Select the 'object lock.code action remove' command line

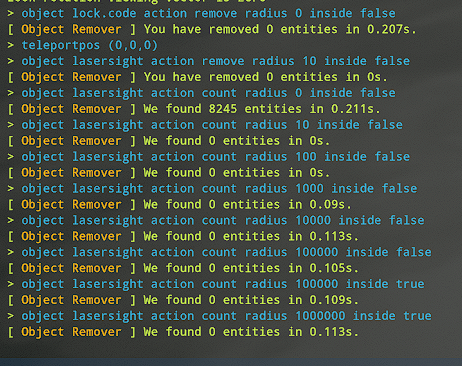pyautogui.click(x=201, y=14)
